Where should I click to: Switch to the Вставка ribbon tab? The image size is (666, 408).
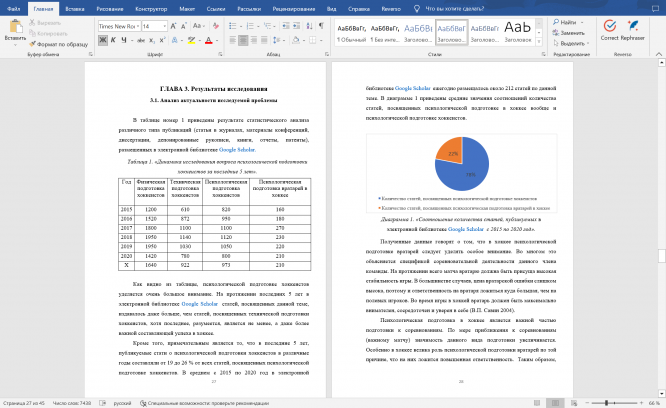click(75, 8)
